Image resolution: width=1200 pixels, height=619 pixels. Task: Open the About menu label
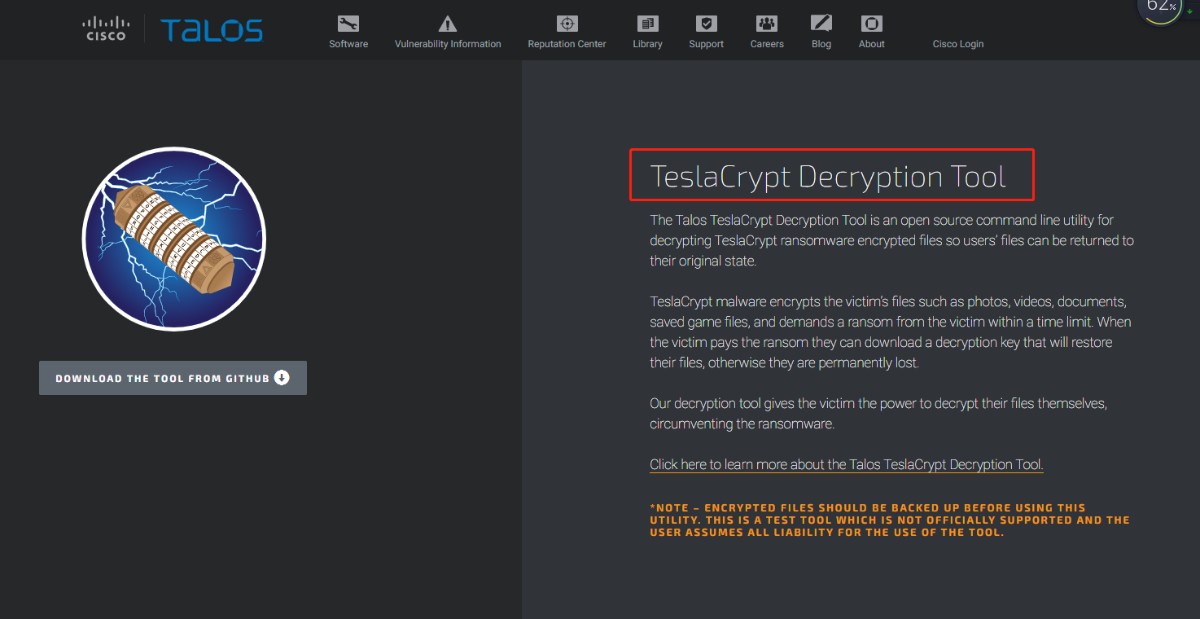pyautogui.click(x=871, y=44)
